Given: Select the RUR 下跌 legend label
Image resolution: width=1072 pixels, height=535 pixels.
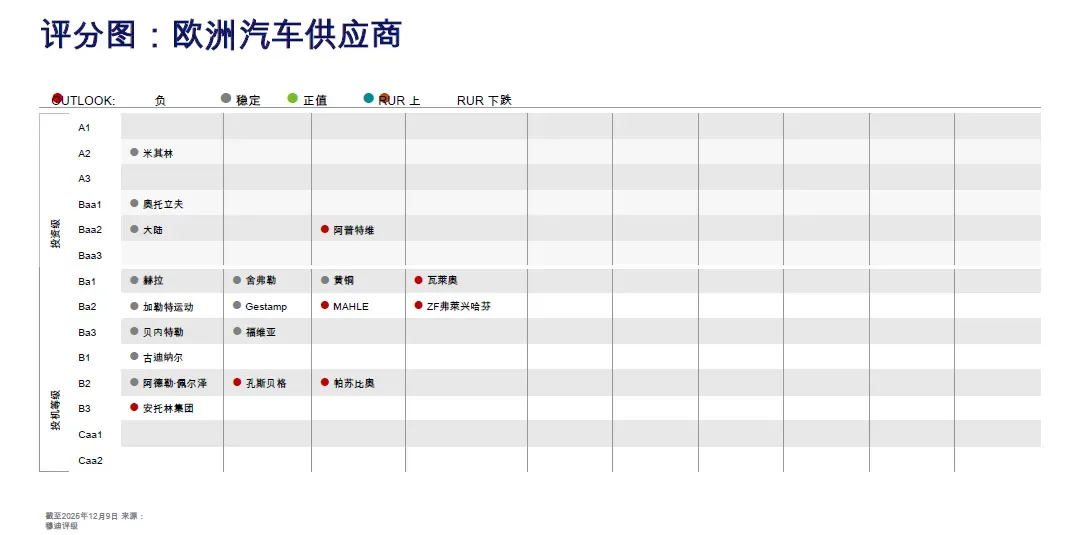Looking at the screenshot, I should pos(484,100).
